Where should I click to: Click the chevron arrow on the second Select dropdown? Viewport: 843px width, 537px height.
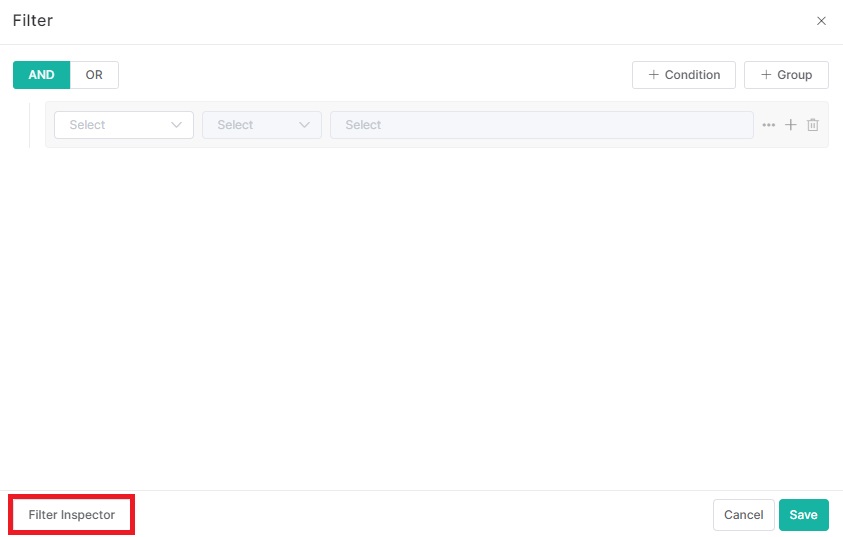click(305, 125)
